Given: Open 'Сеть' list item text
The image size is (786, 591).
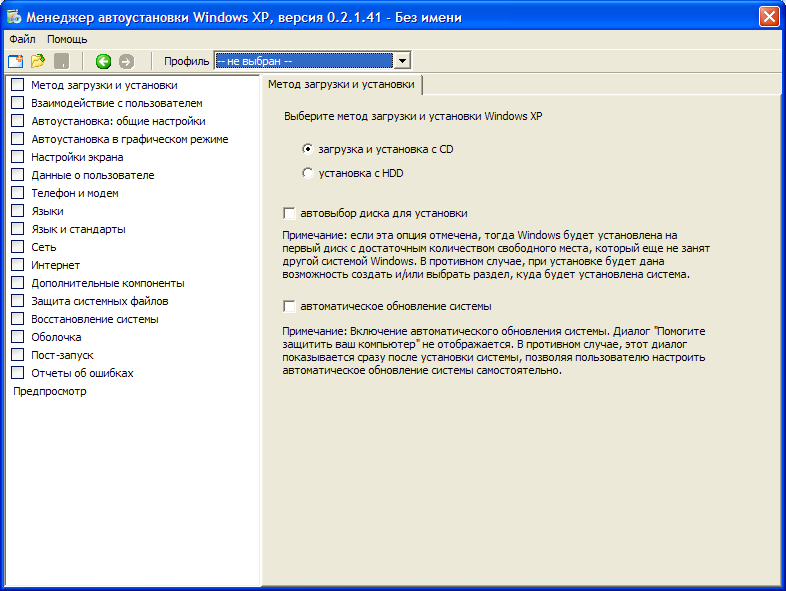Looking at the screenshot, I should point(44,248).
